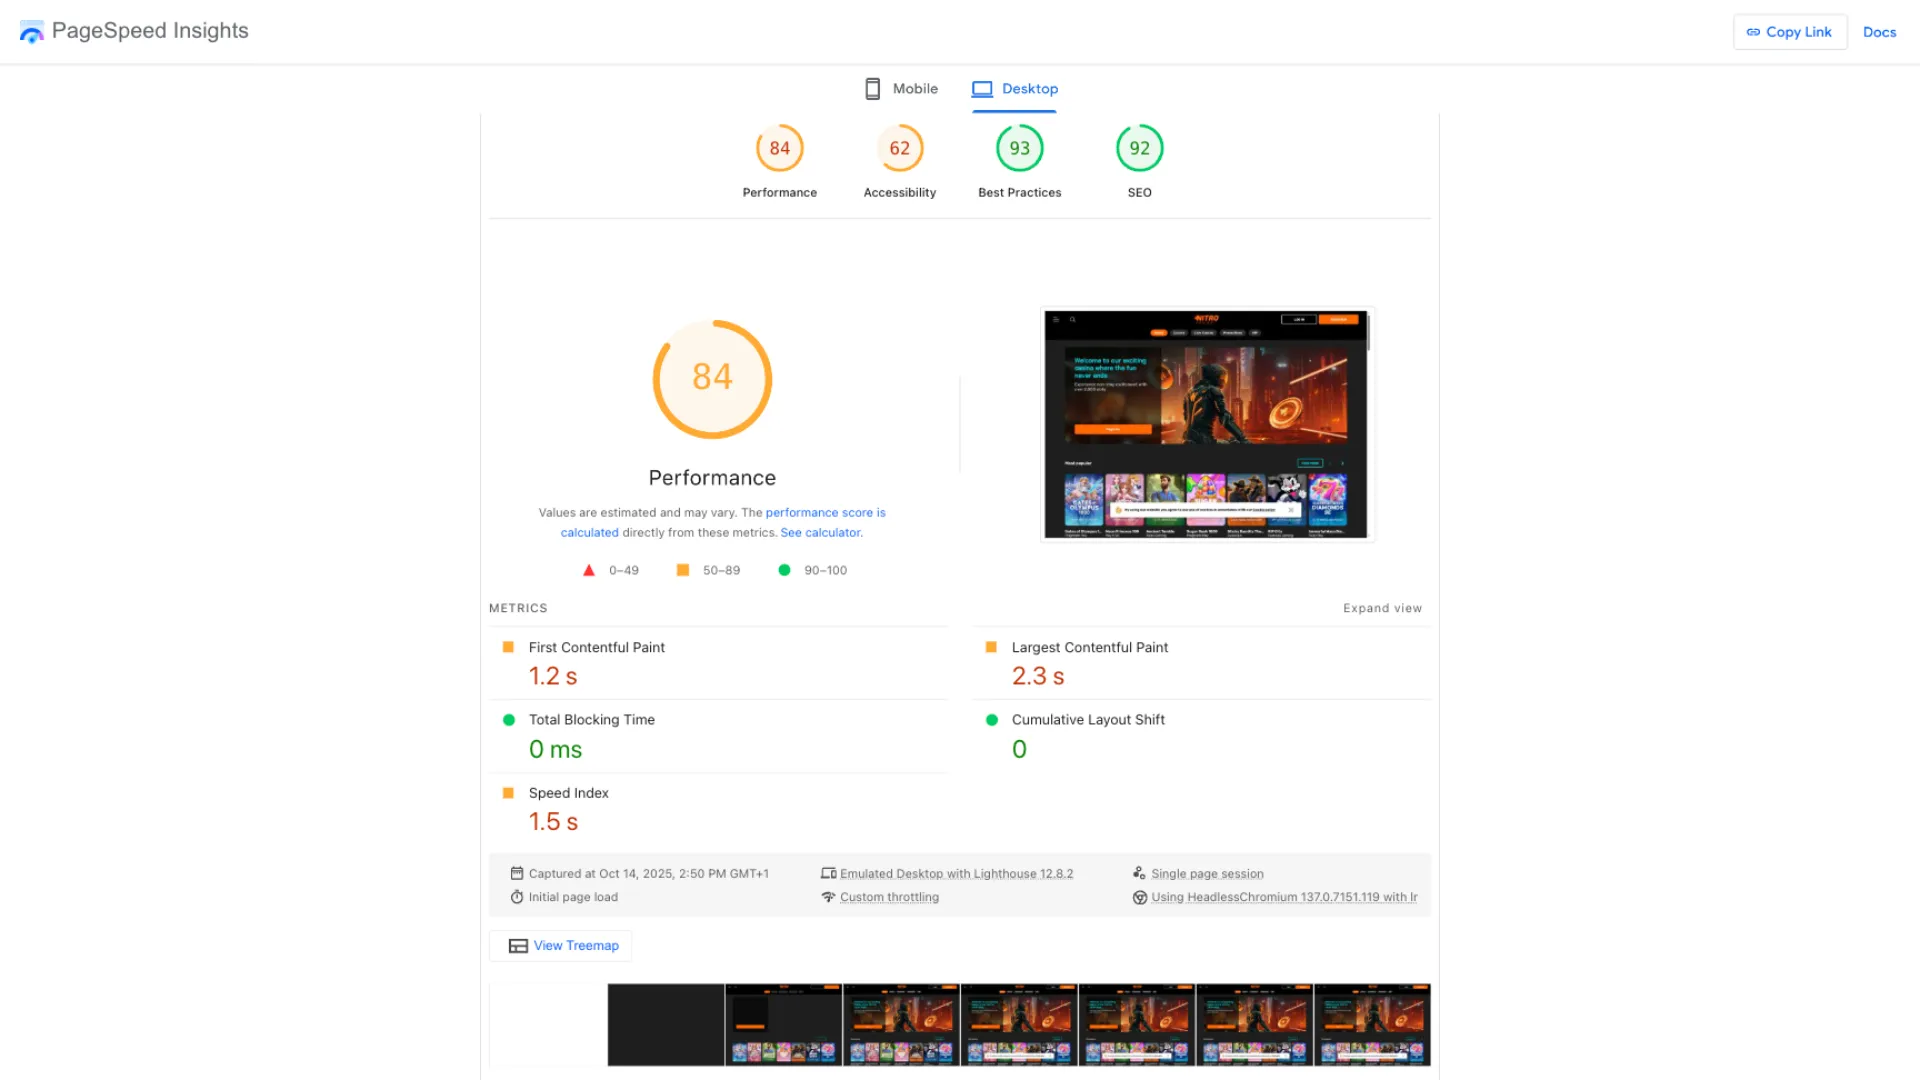
Task: Click the Copy Link button
Action: [1790, 31]
